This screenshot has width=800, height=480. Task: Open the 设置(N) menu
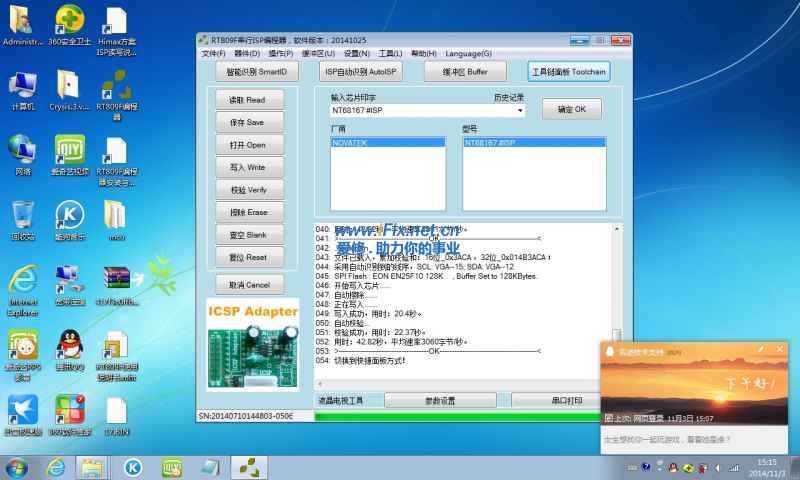click(356, 54)
